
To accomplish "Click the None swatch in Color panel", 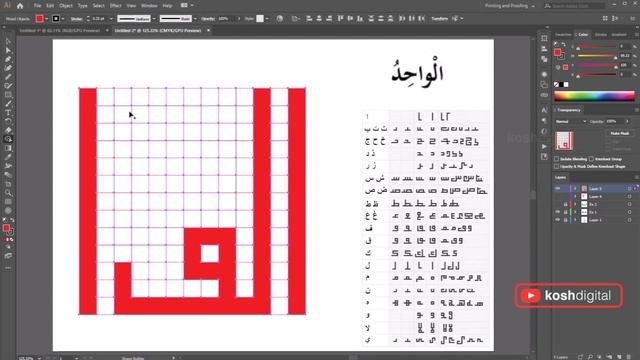I will (x=556, y=84).
